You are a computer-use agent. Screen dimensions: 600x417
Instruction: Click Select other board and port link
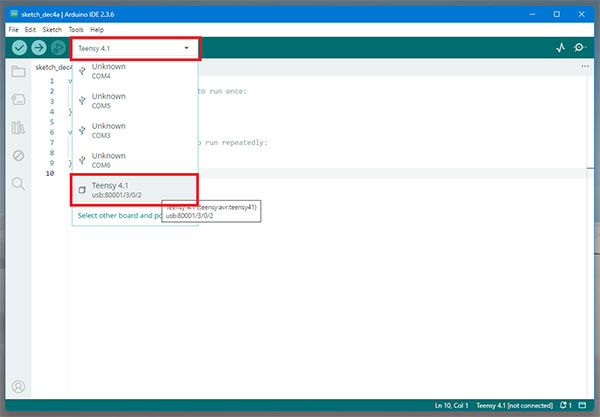pyautogui.click(x=118, y=215)
